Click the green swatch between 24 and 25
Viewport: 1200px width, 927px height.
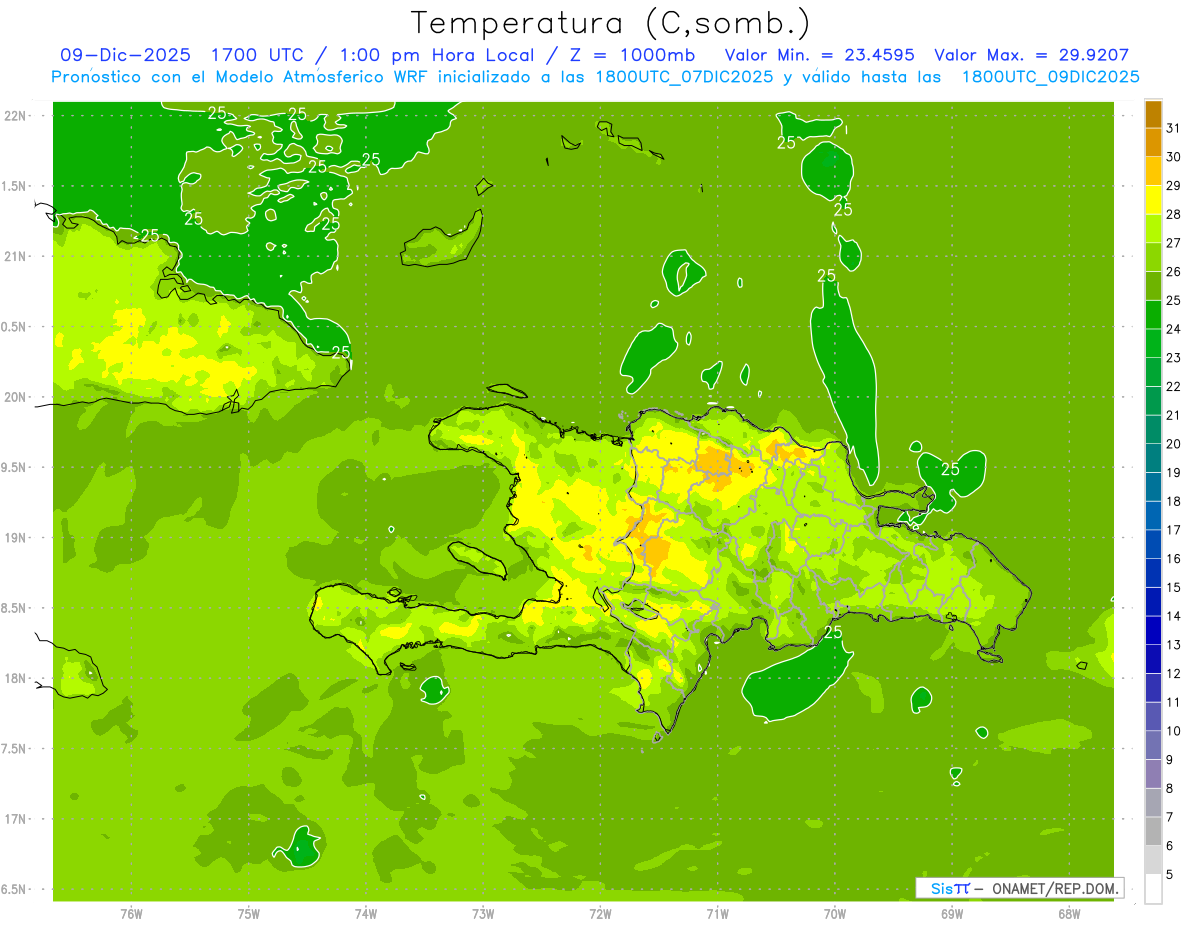pos(1153,314)
